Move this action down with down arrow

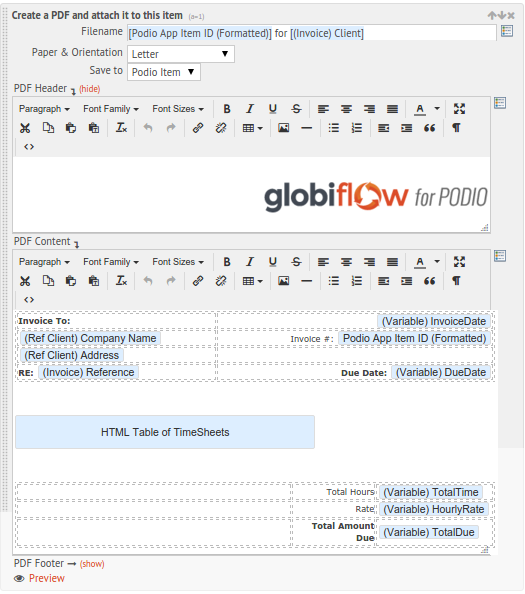point(502,16)
